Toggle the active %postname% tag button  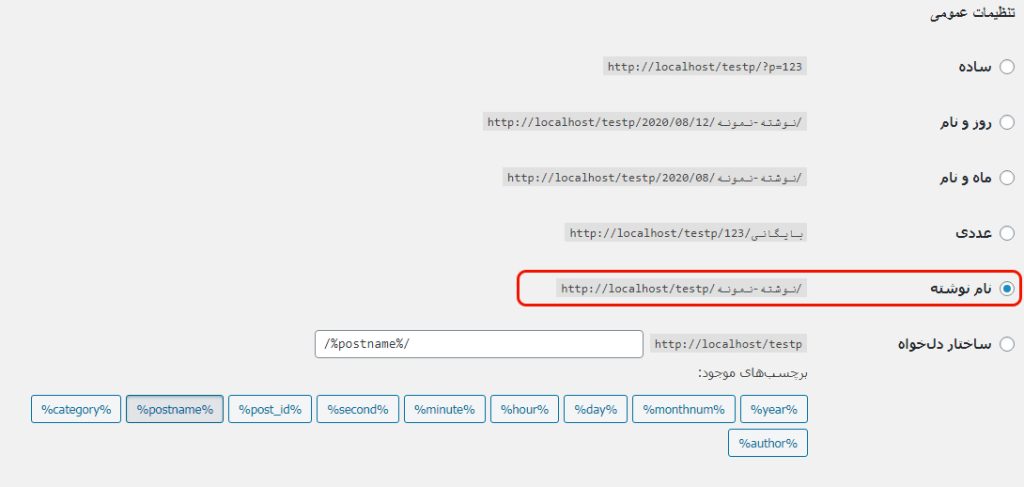click(x=175, y=409)
